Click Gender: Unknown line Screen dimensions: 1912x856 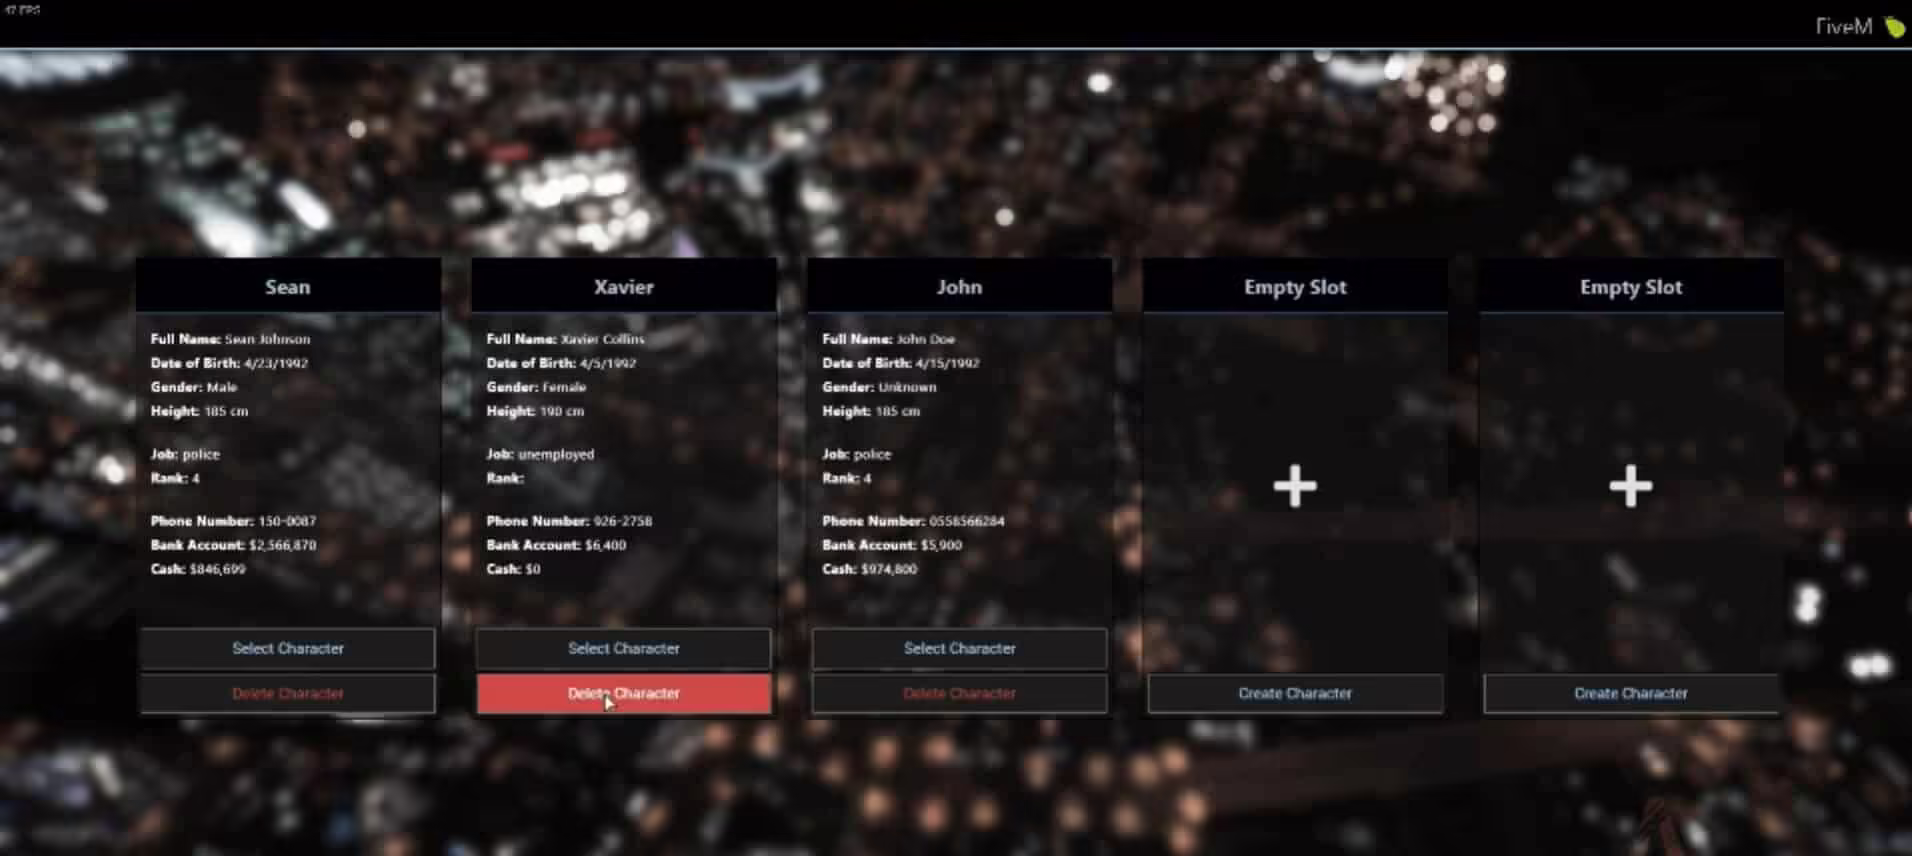(x=879, y=387)
